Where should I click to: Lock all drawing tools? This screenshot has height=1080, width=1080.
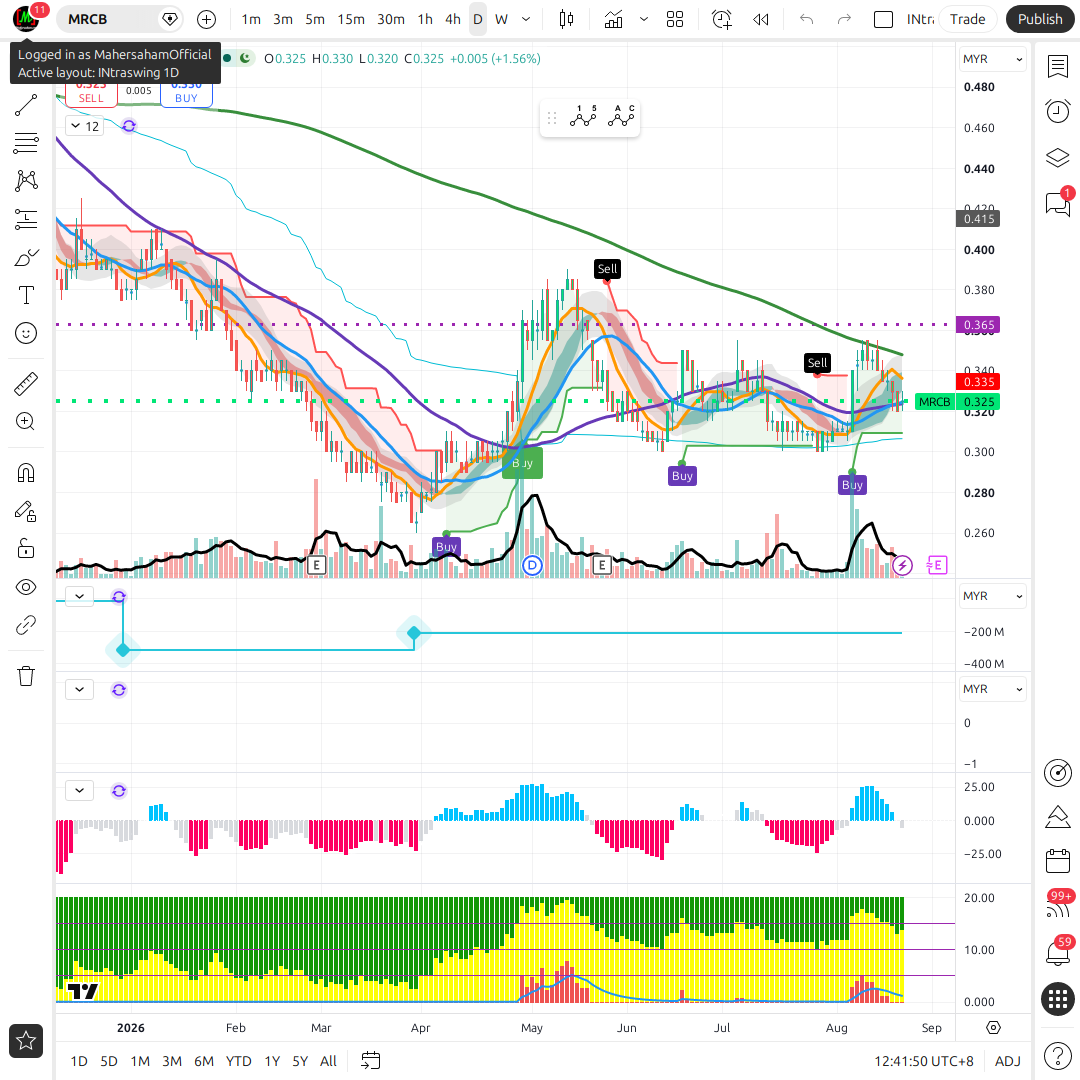click(x=26, y=549)
